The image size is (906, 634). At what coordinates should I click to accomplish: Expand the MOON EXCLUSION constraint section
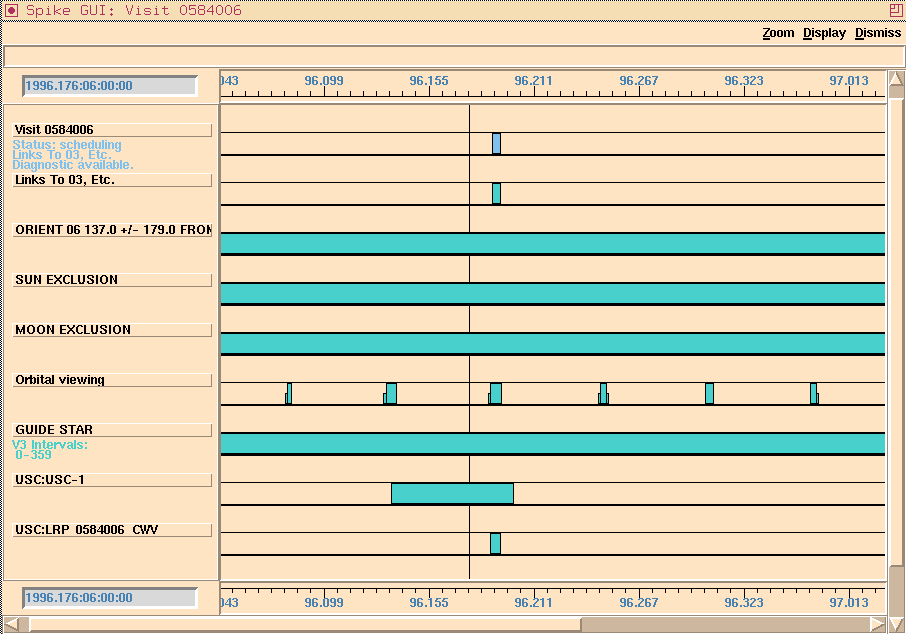point(113,329)
